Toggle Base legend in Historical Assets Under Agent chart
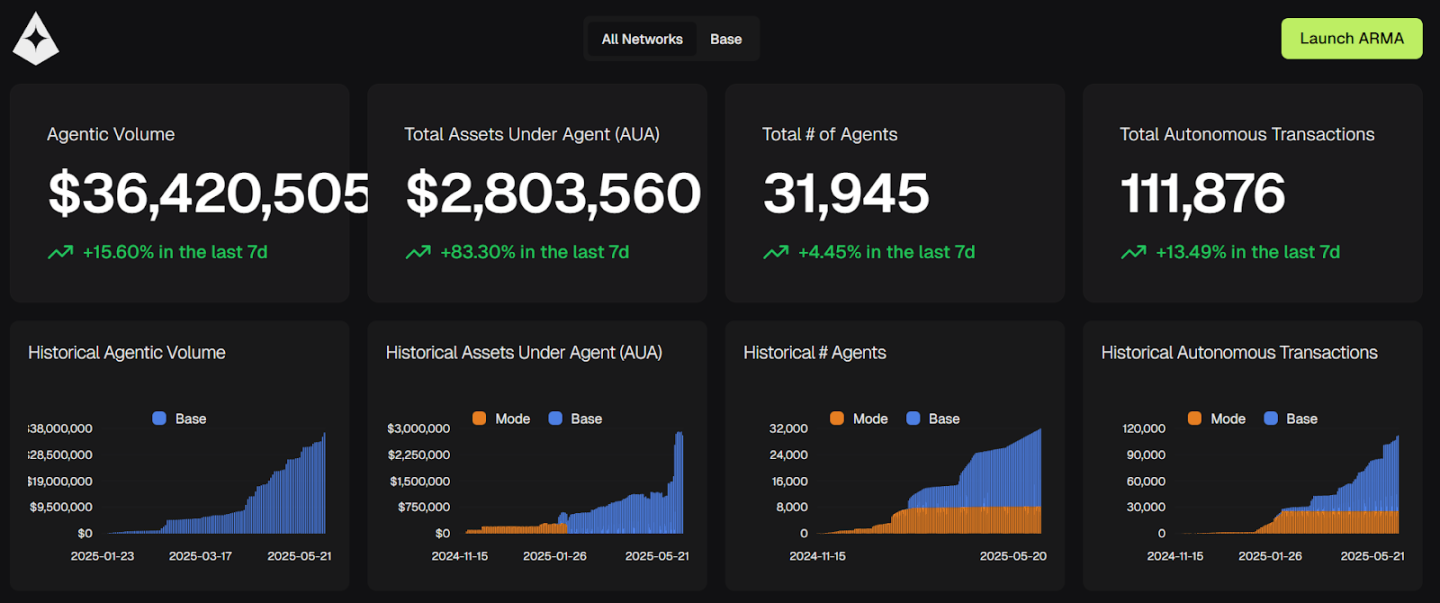This screenshot has height=603, width=1440. pos(576,419)
